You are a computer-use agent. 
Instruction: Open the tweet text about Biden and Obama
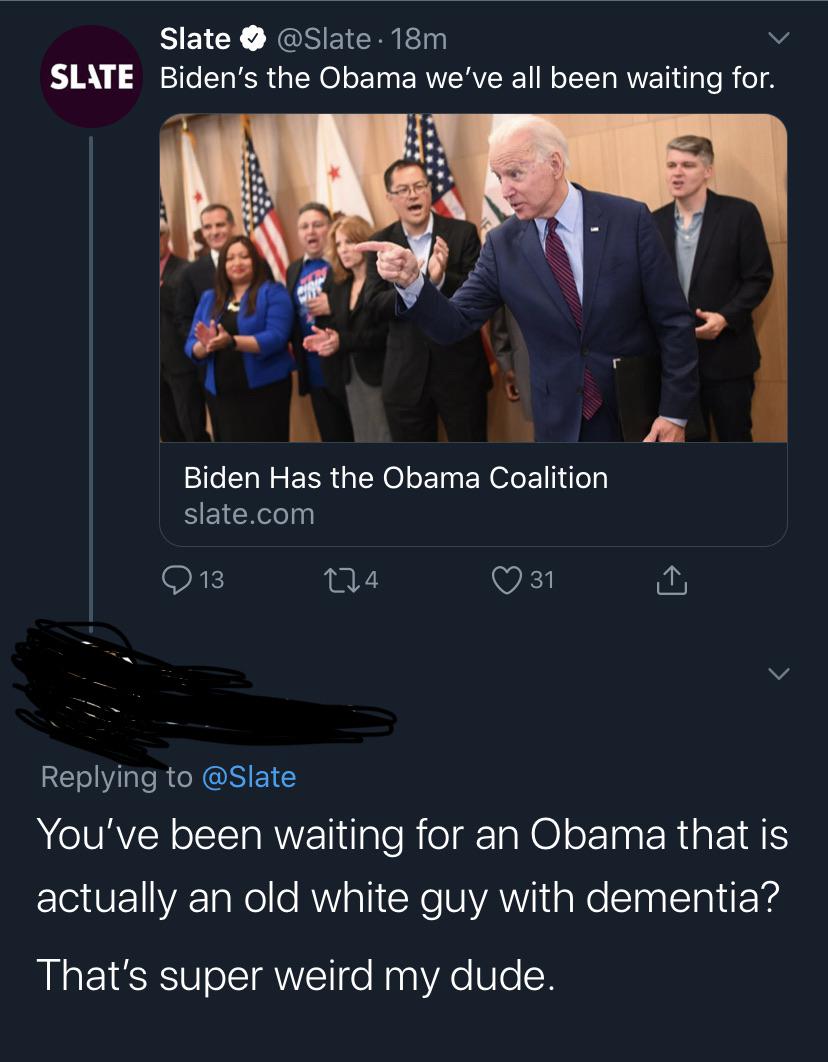(467, 78)
